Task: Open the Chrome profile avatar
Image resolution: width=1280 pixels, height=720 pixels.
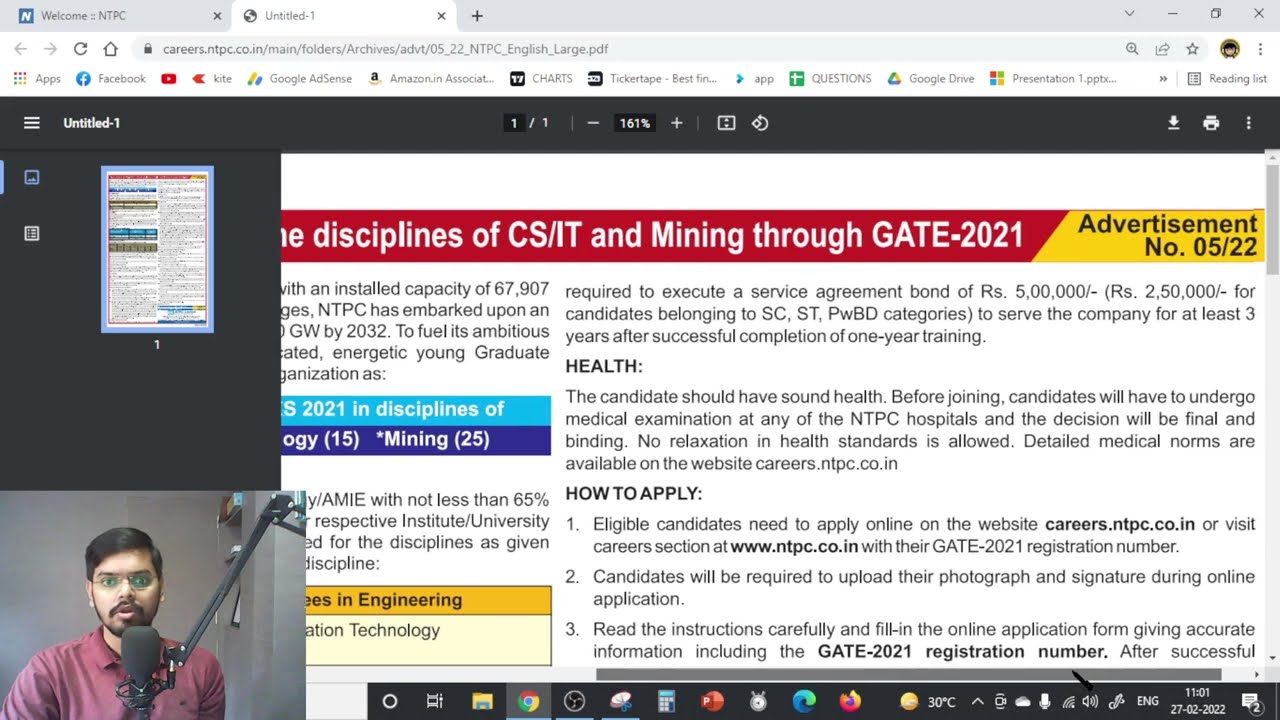Action: coord(1230,48)
